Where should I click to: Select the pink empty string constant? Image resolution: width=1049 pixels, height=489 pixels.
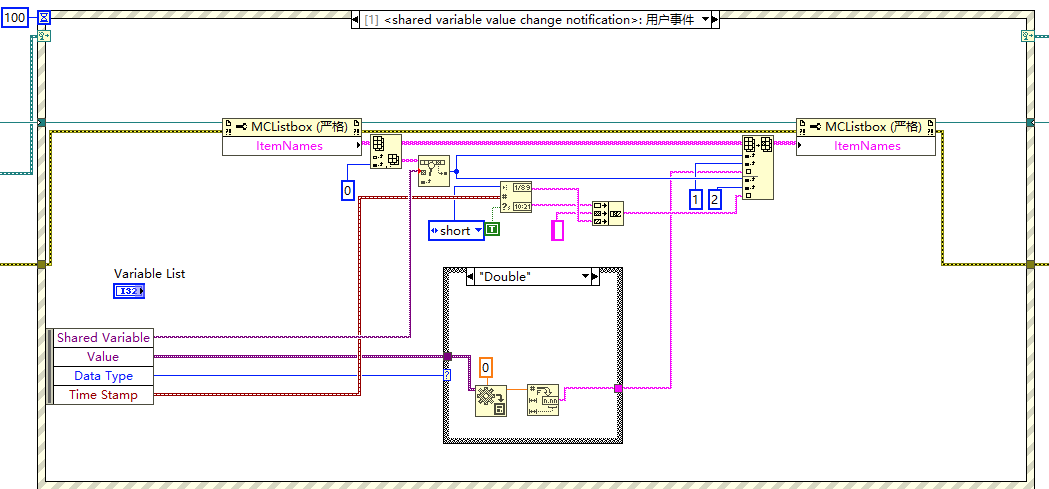coord(557,230)
